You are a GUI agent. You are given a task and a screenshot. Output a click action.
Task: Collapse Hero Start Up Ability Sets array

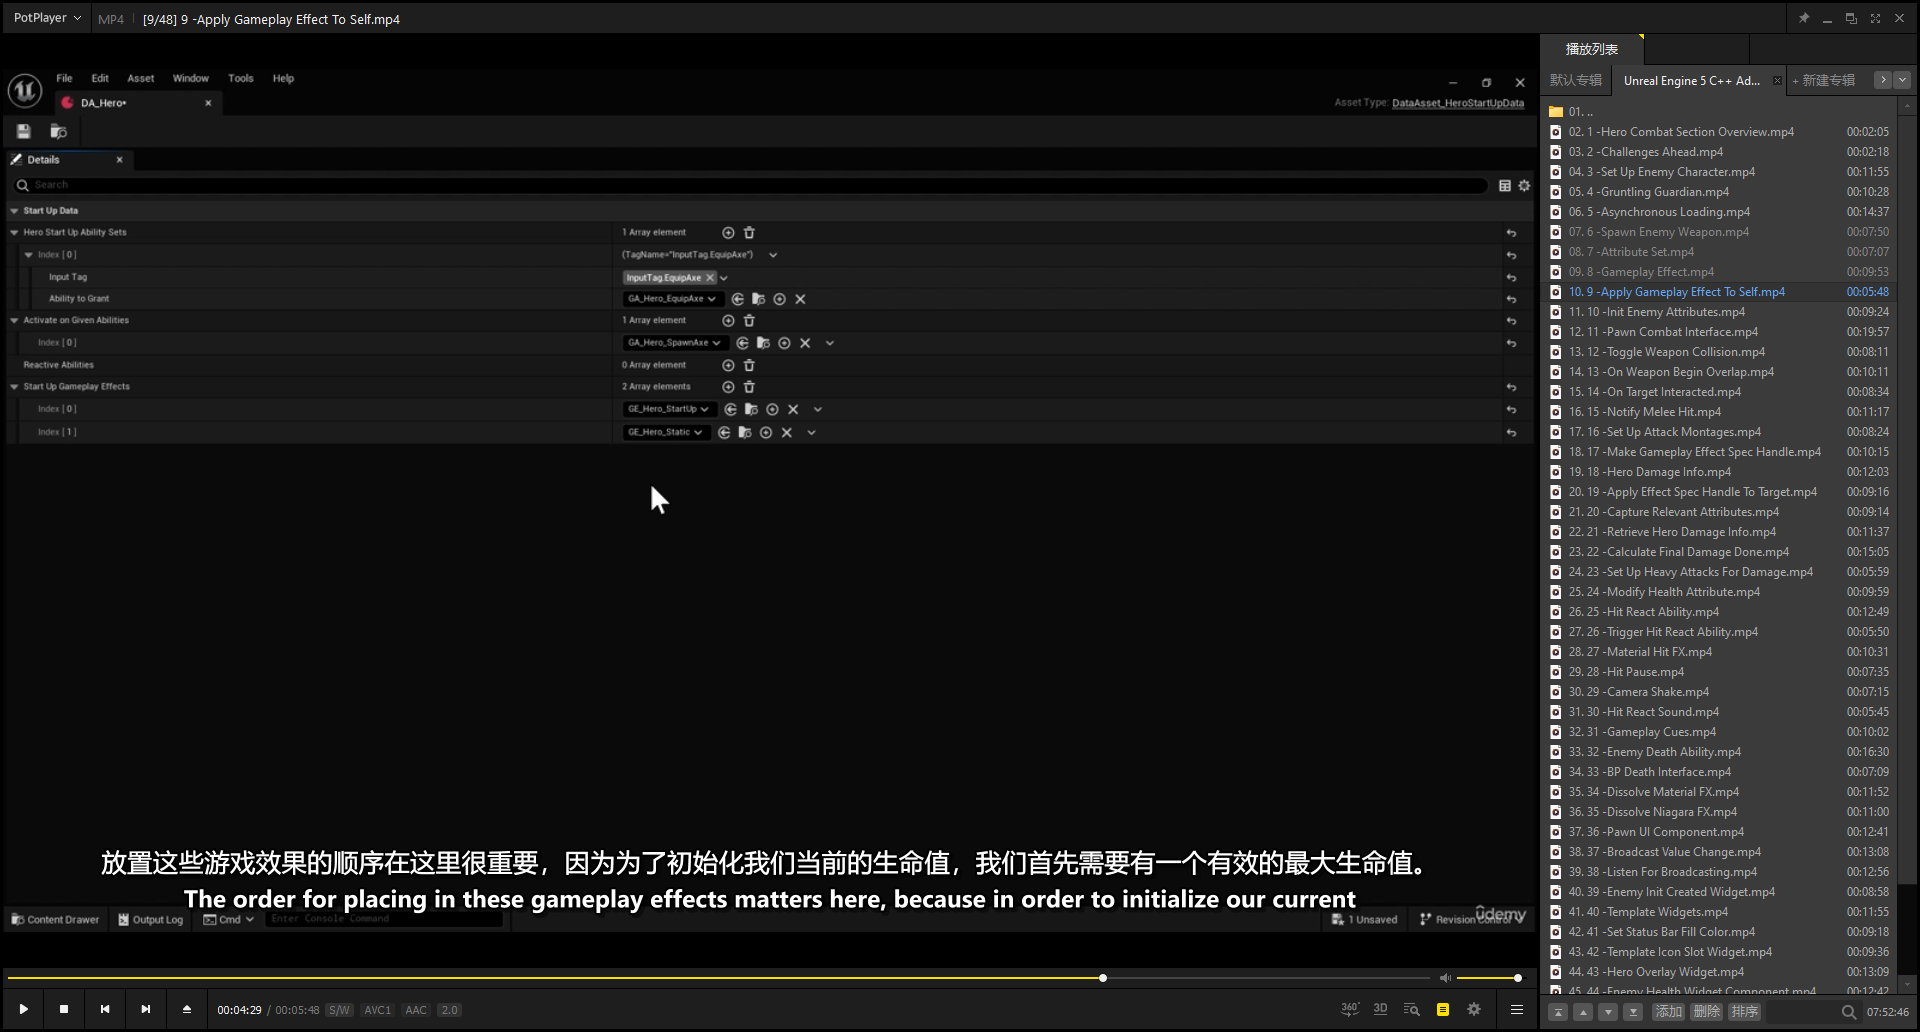[x=14, y=232]
